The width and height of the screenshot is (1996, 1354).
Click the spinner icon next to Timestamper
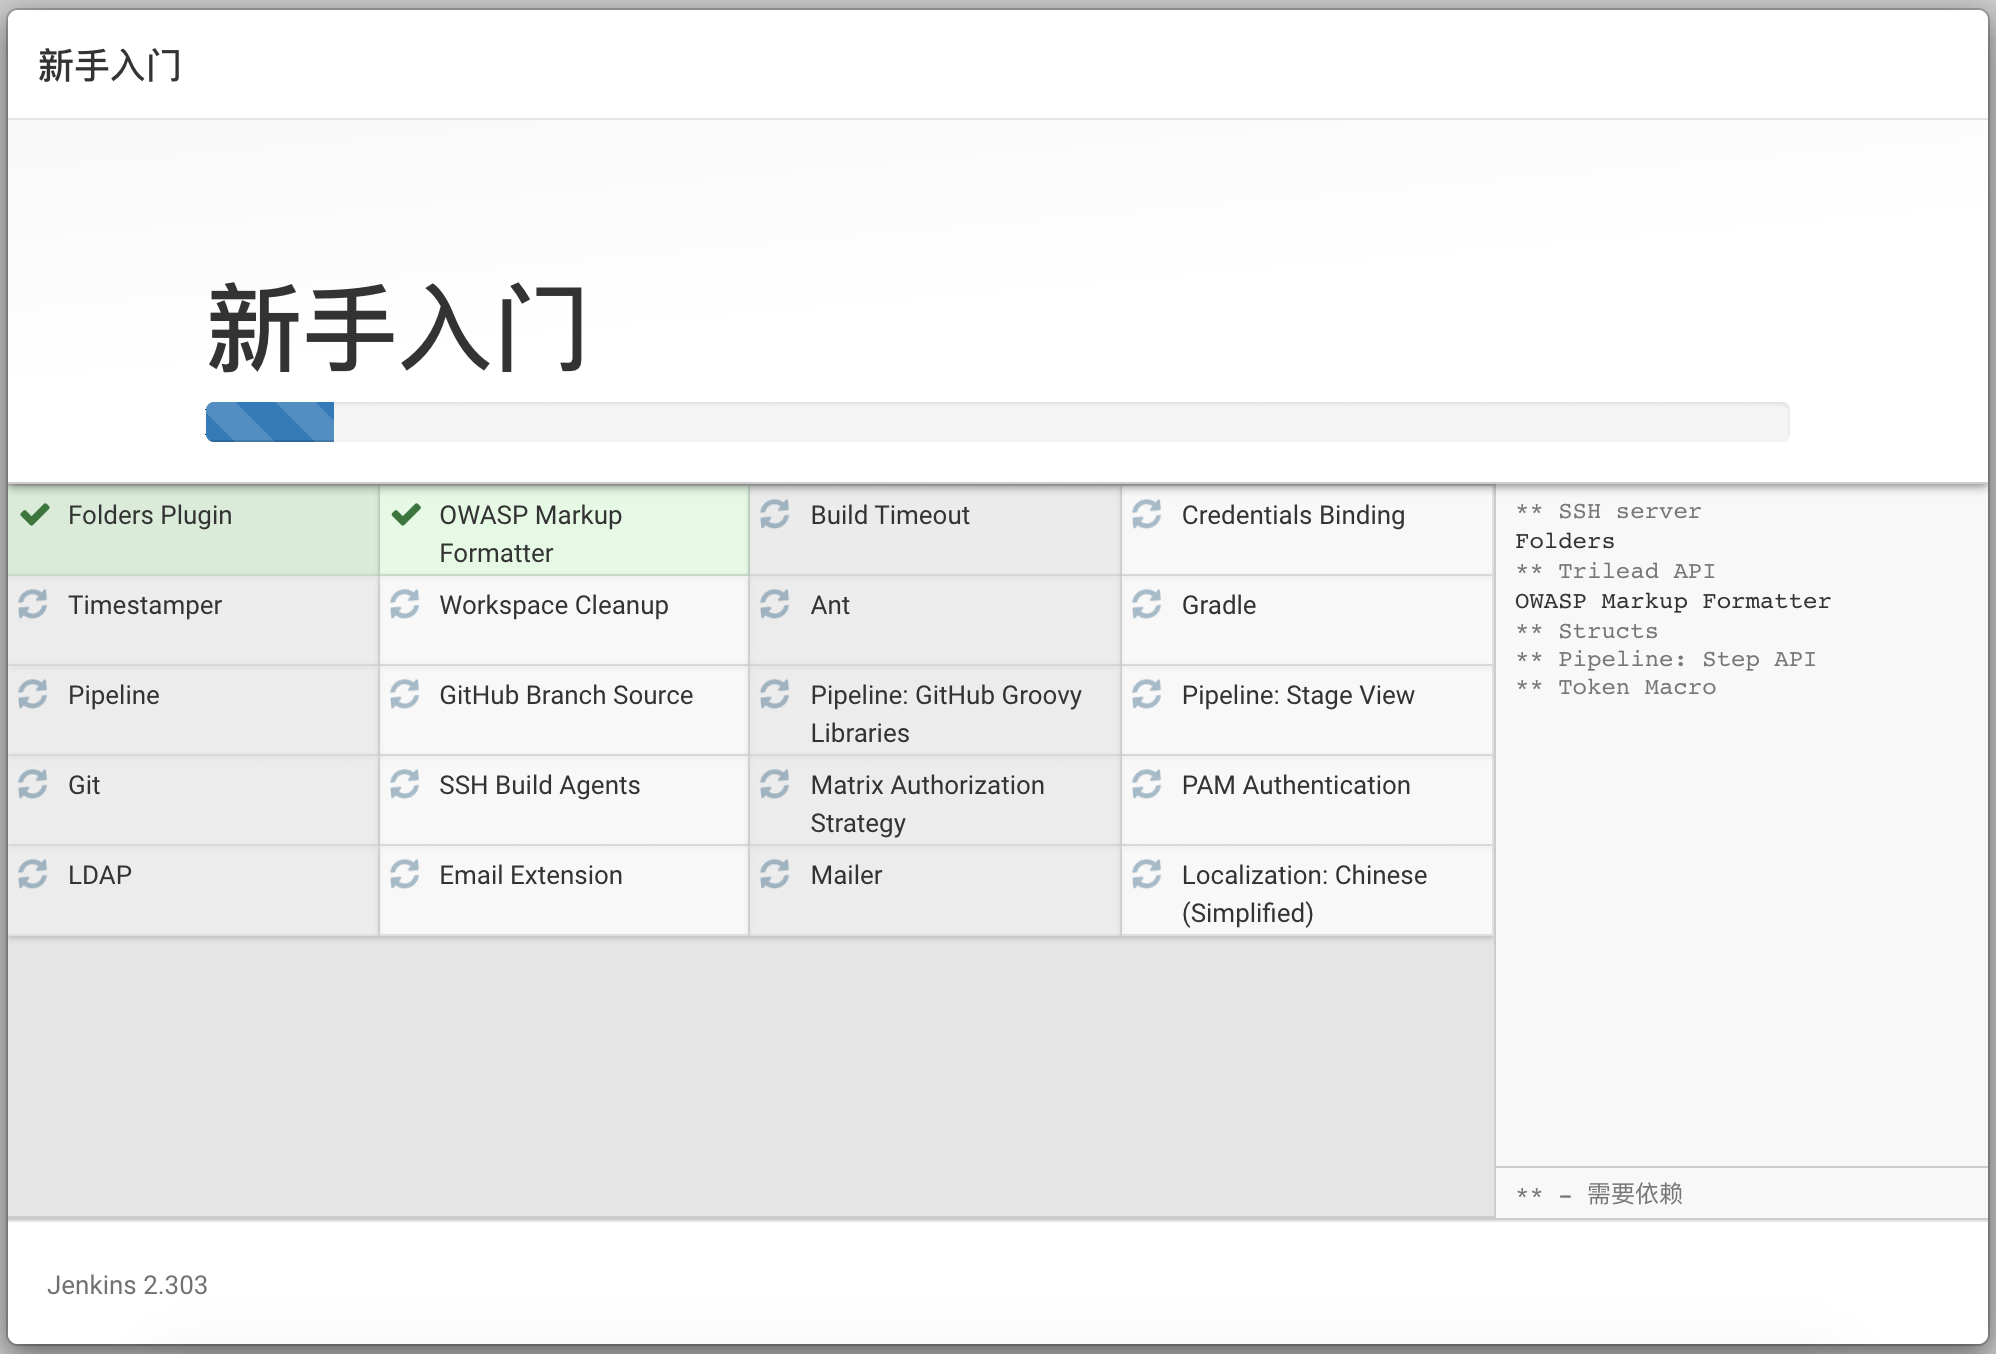click(x=33, y=604)
